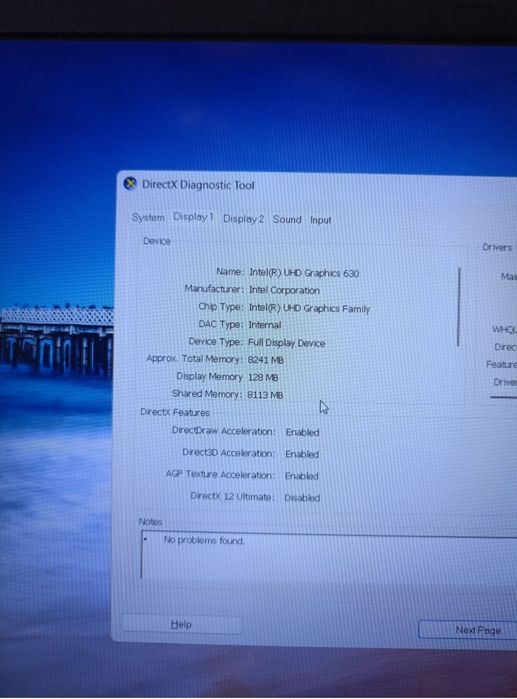Click shared memory value '8113 MB'
The width and height of the screenshot is (517, 699).
pyautogui.click(x=265, y=395)
